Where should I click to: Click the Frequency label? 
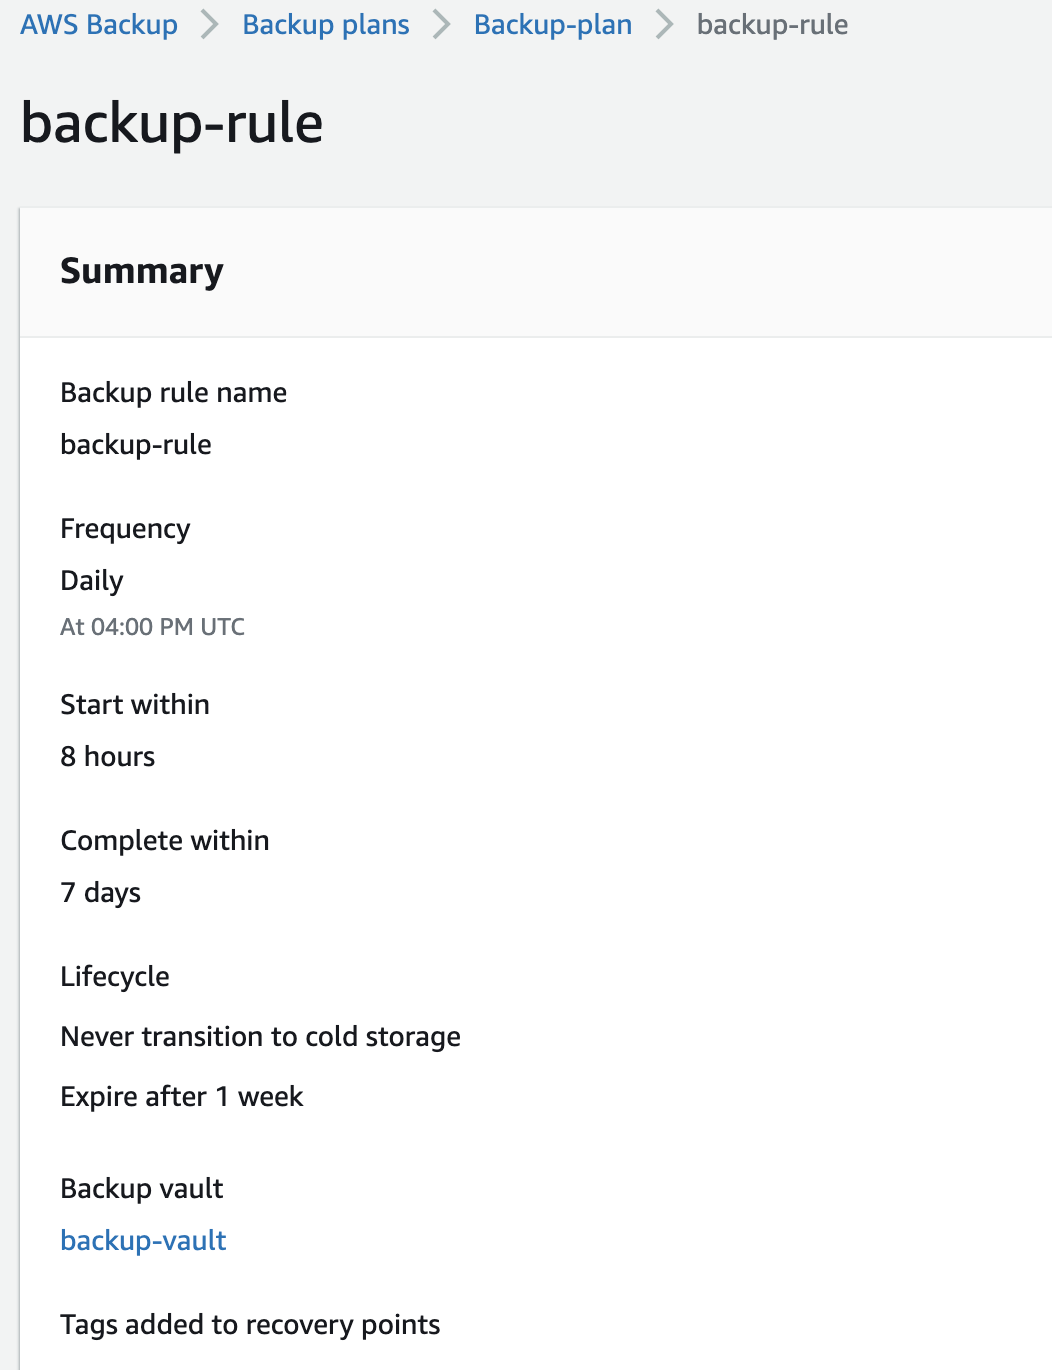coord(125,528)
